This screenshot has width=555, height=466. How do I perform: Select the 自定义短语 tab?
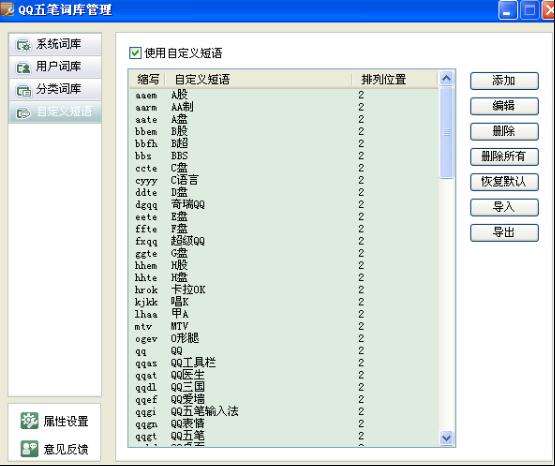[x=55, y=113]
